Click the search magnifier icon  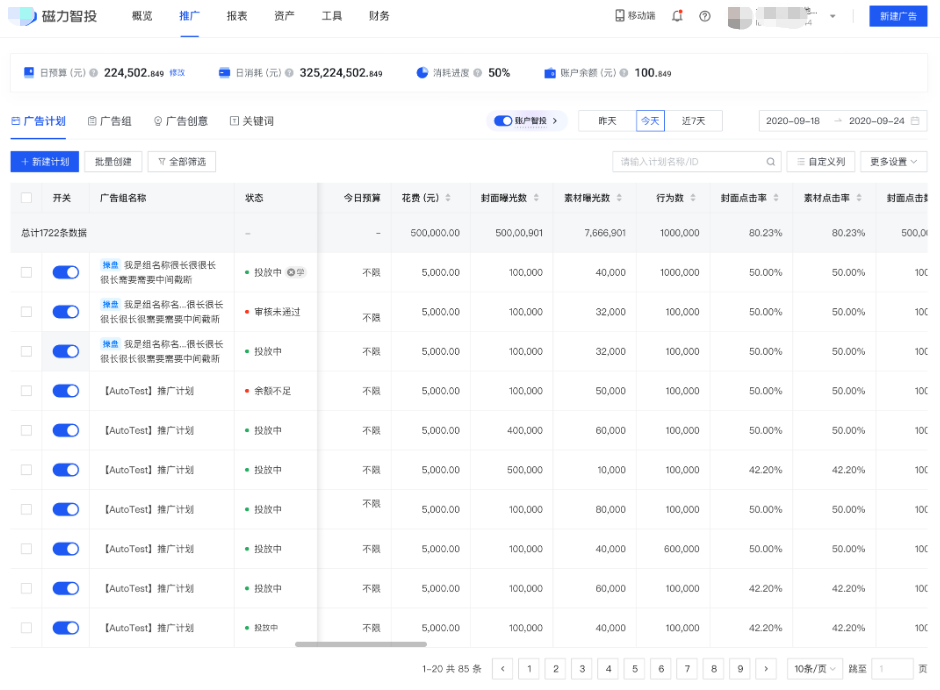click(x=769, y=161)
